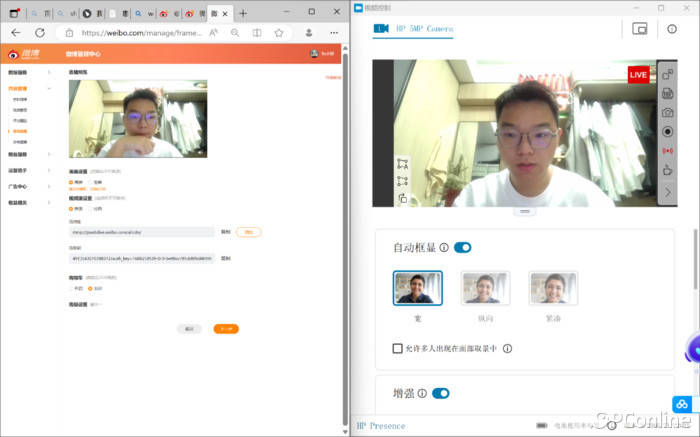Viewport: 700px width, 437px height.
Task: Click the red broadcast icon on camera toolbar
Action: [667, 151]
